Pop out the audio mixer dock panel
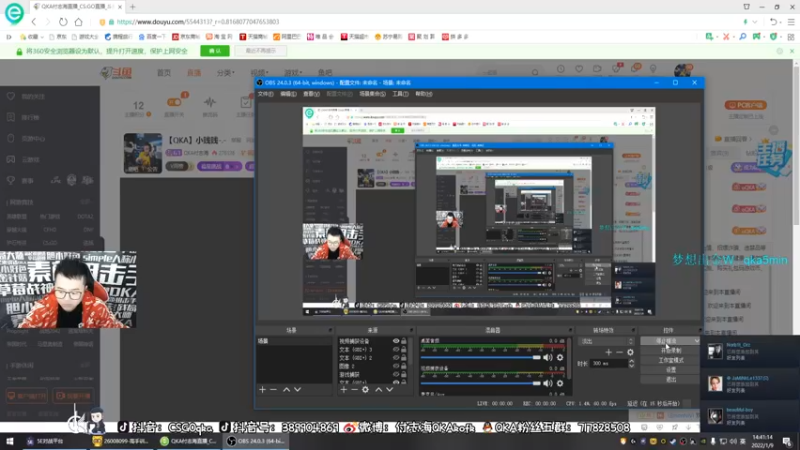This screenshot has height=450, width=800. (570, 330)
